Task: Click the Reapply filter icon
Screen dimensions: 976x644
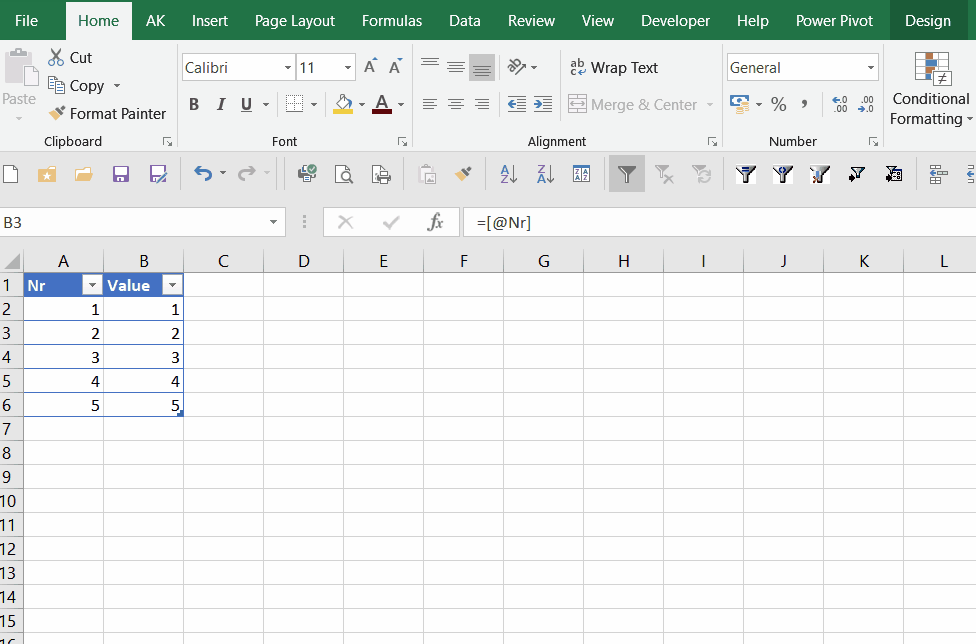Action: pyautogui.click(x=702, y=174)
